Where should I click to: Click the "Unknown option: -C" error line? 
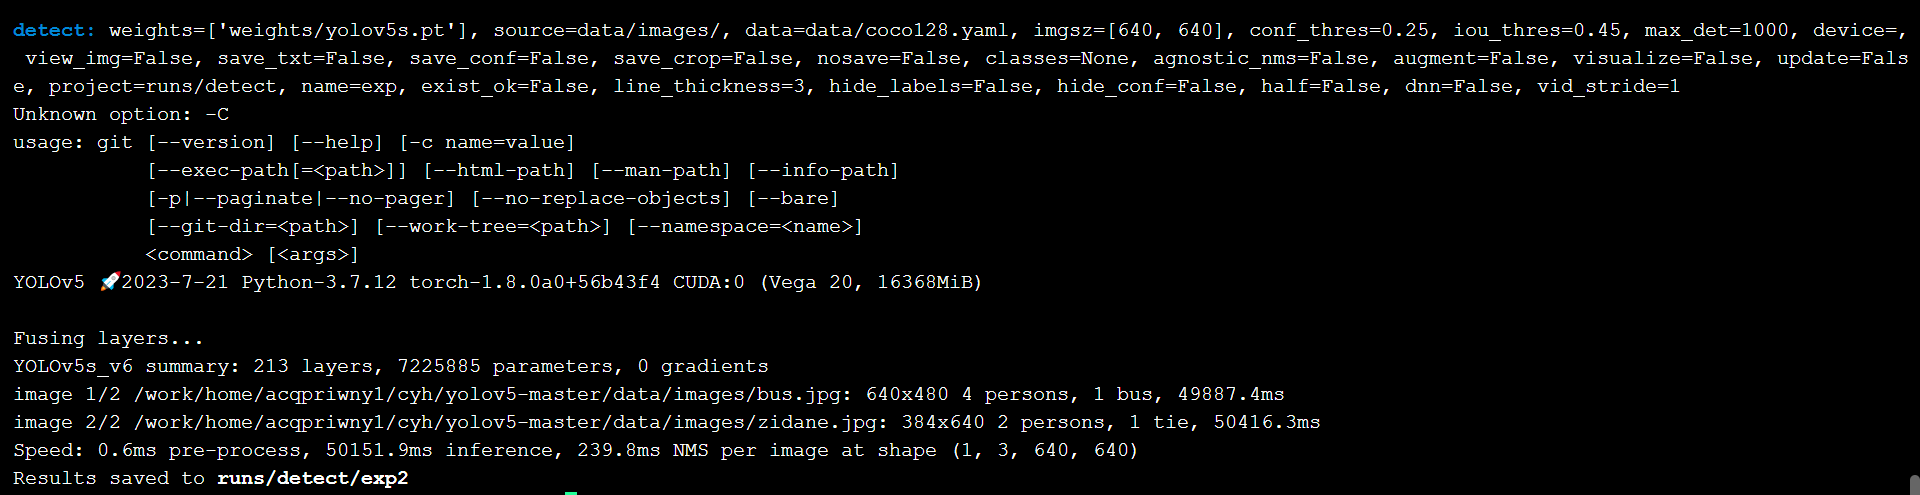[121, 115]
